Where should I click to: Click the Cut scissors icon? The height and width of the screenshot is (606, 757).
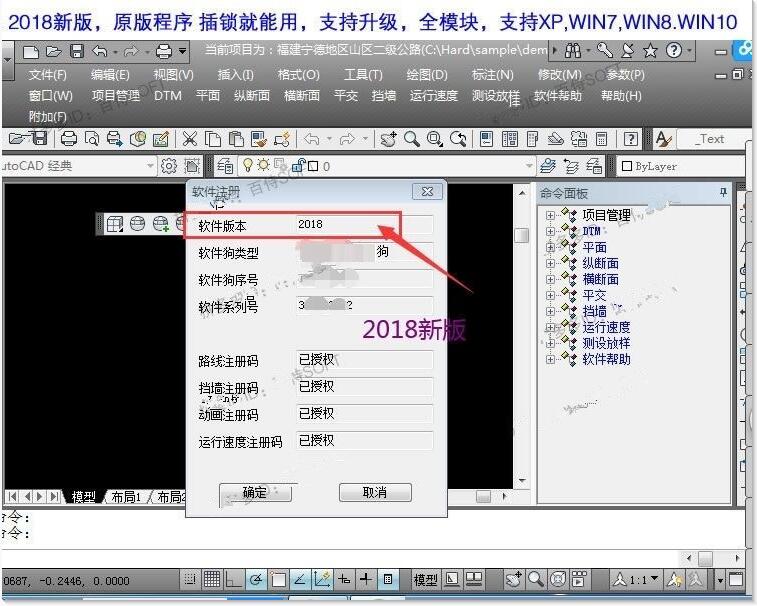[189, 139]
